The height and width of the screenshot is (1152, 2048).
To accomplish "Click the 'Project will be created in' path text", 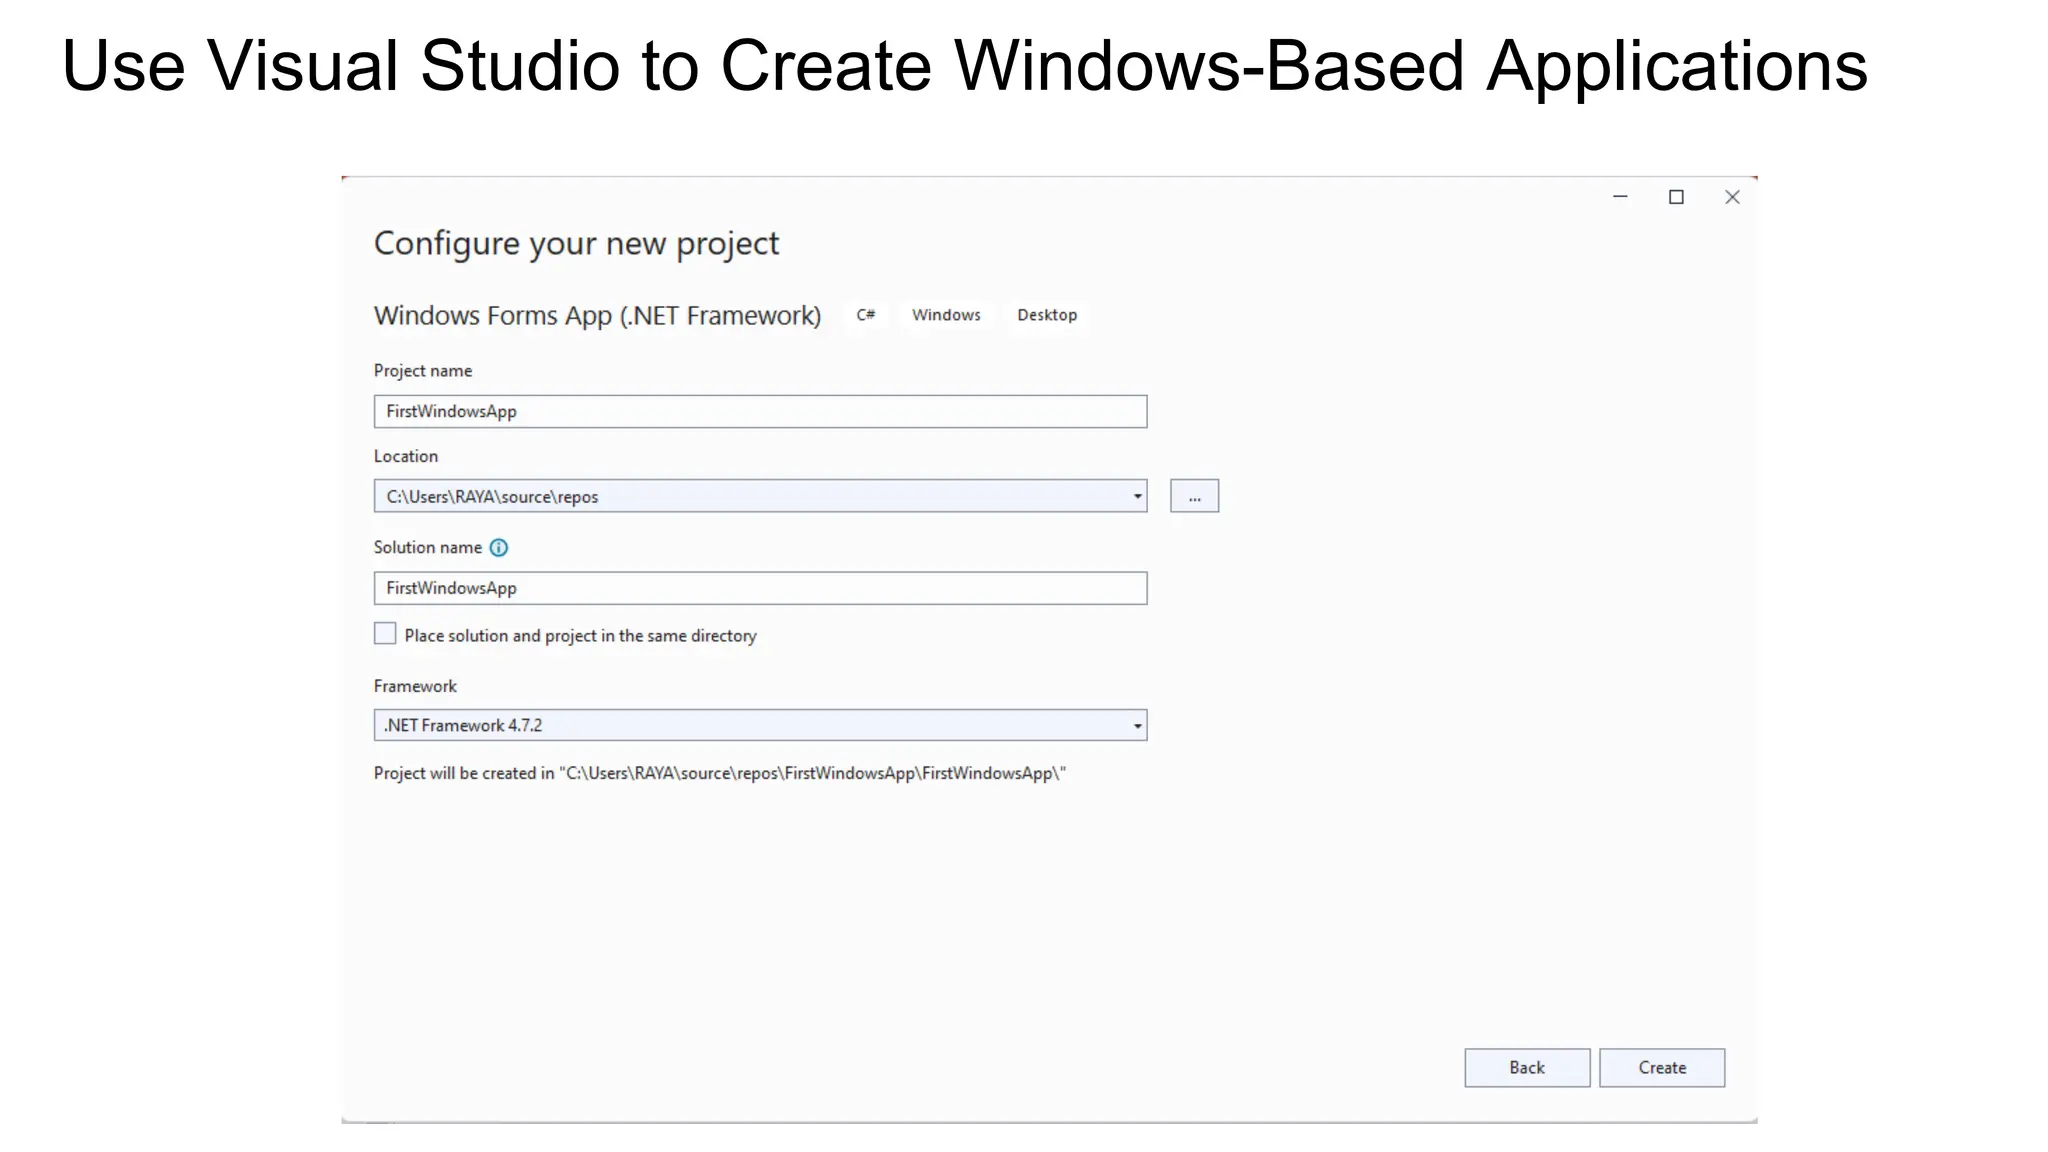I will (719, 773).
